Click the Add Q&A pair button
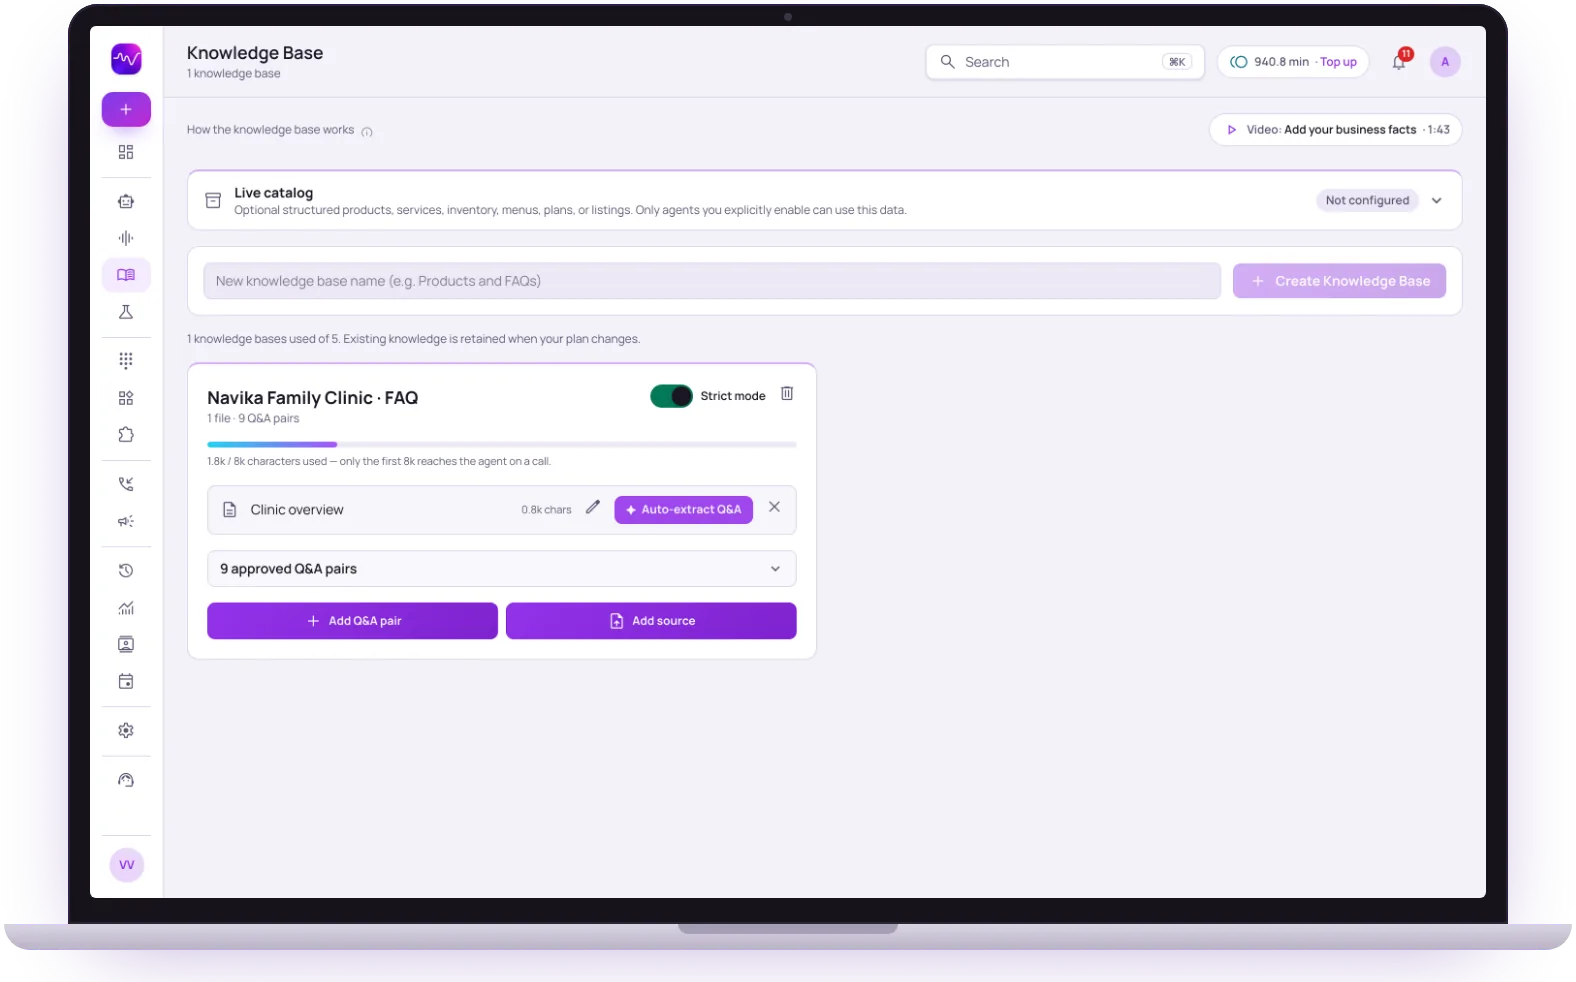 point(352,621)
